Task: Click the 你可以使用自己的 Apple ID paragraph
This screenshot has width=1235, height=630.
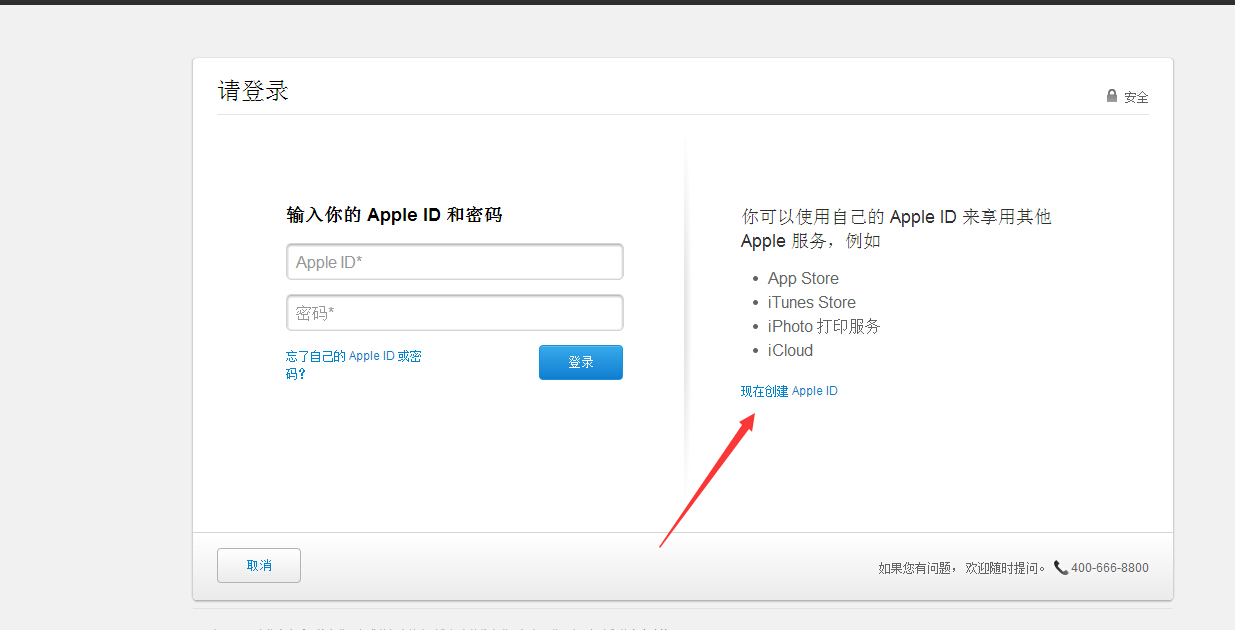Action: [896, 229]
